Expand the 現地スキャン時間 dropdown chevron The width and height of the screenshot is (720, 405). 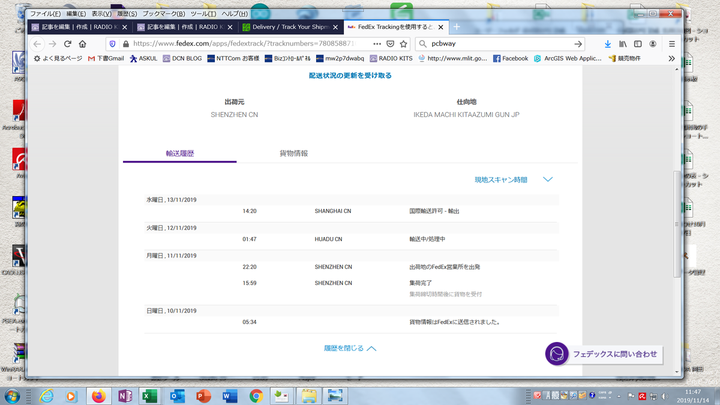pos(547,179)
